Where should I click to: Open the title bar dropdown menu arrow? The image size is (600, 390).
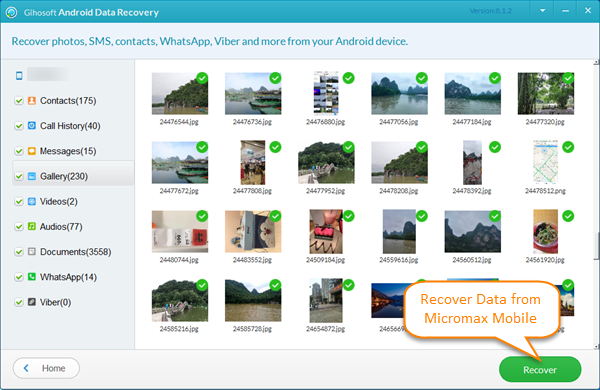tap(543, 11)
